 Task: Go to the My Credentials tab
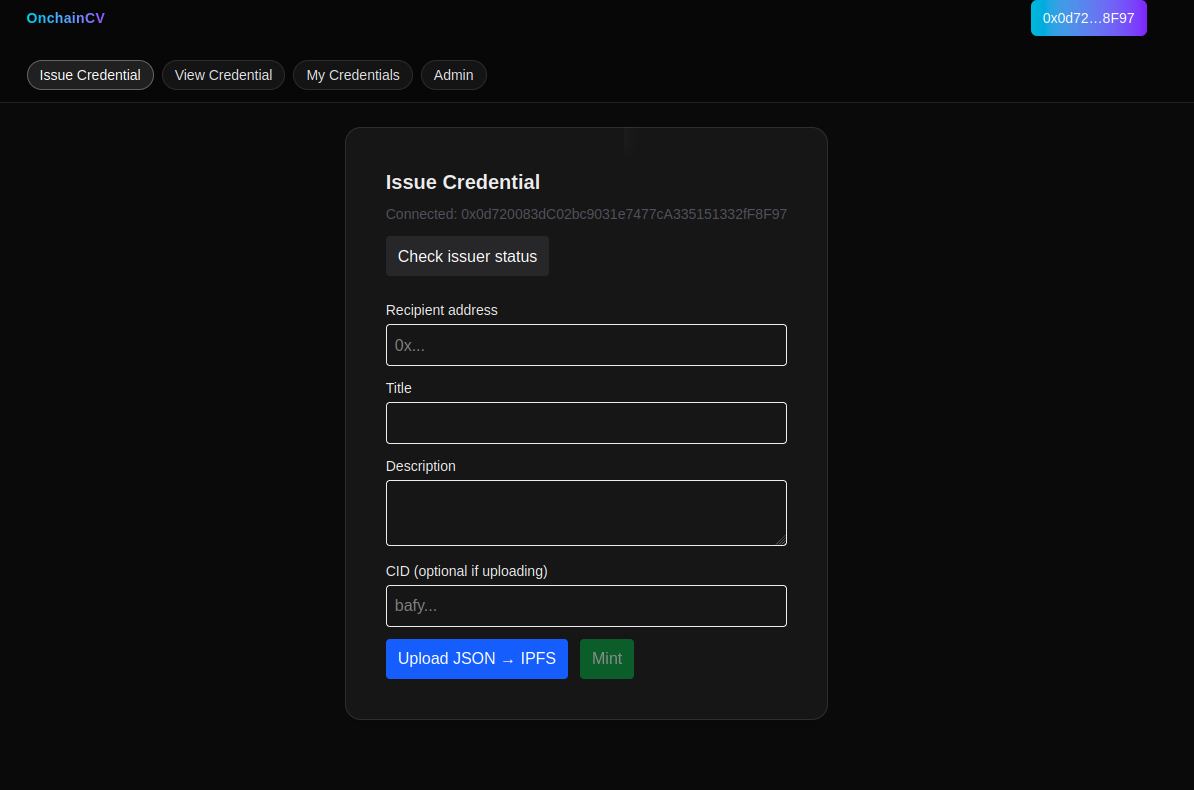(353, 75)
